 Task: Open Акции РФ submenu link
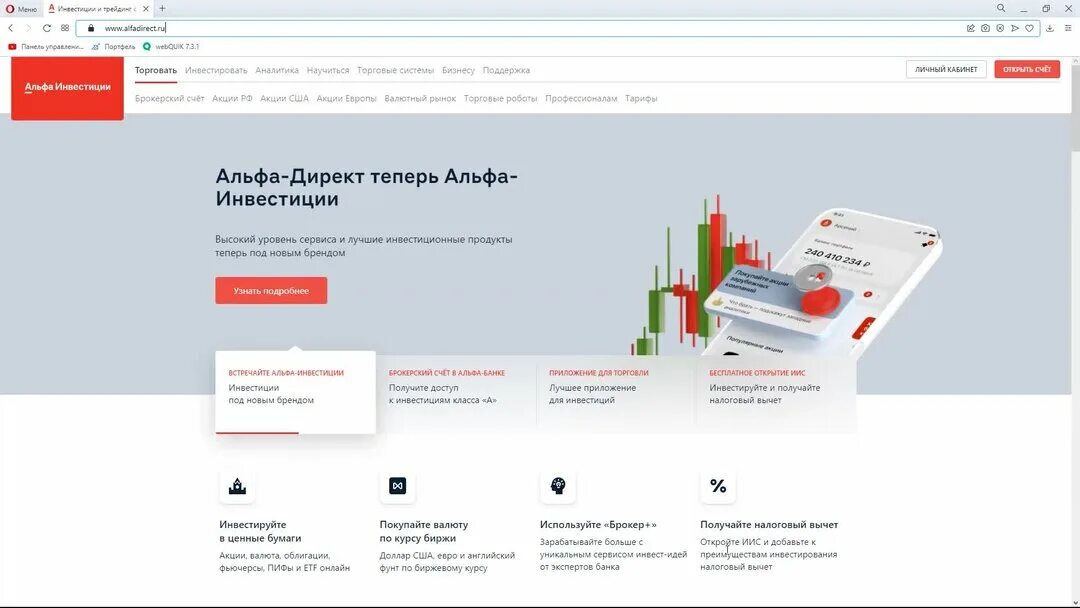pos(232,98)
